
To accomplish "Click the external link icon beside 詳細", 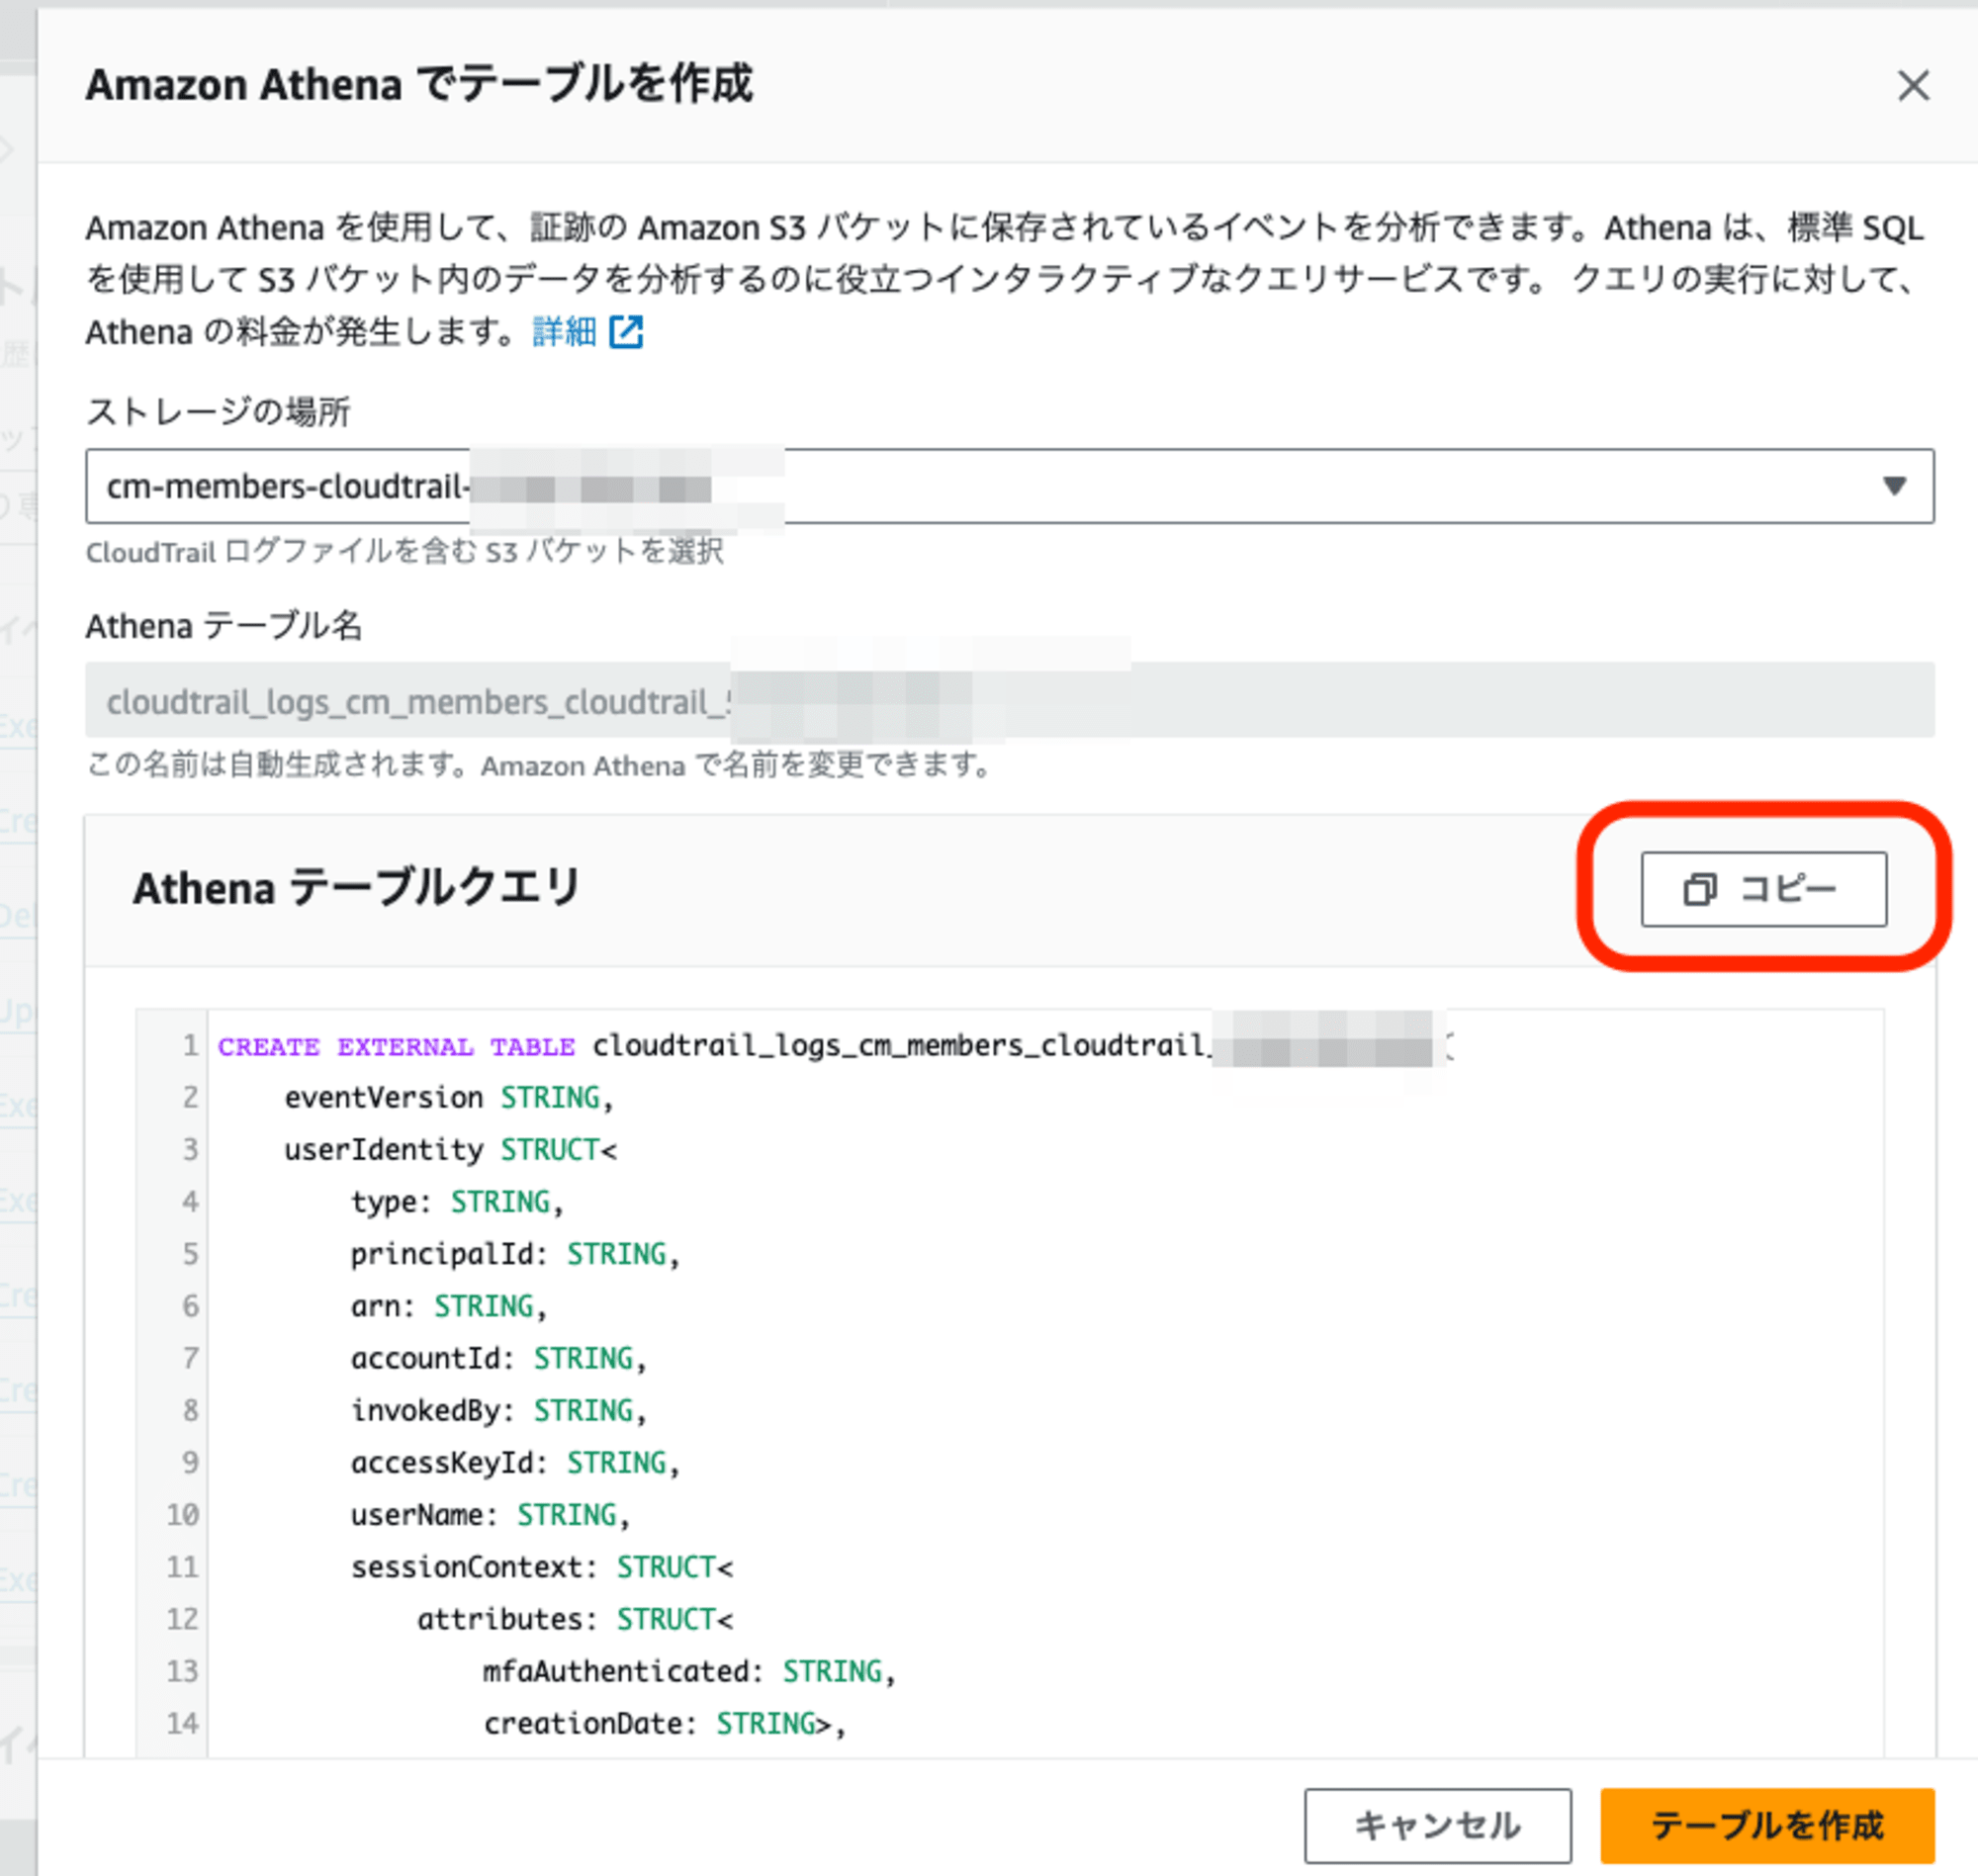I will 626,331.
